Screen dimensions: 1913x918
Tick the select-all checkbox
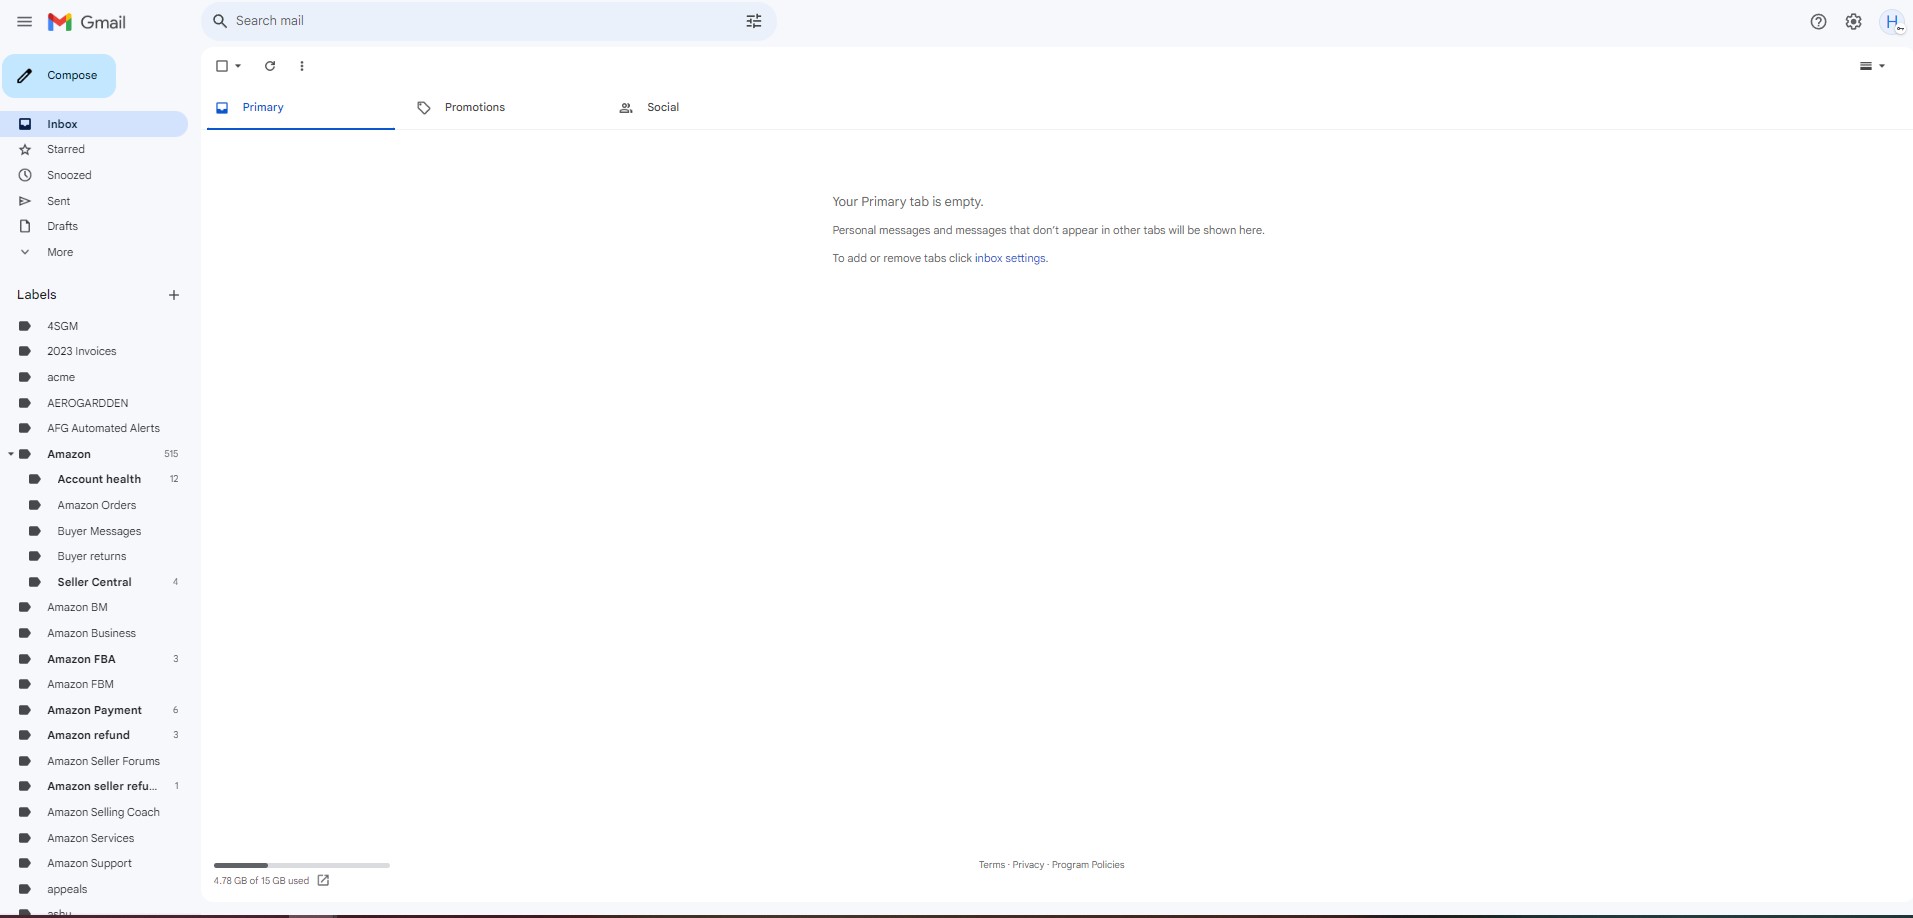[x=222, y=66]
